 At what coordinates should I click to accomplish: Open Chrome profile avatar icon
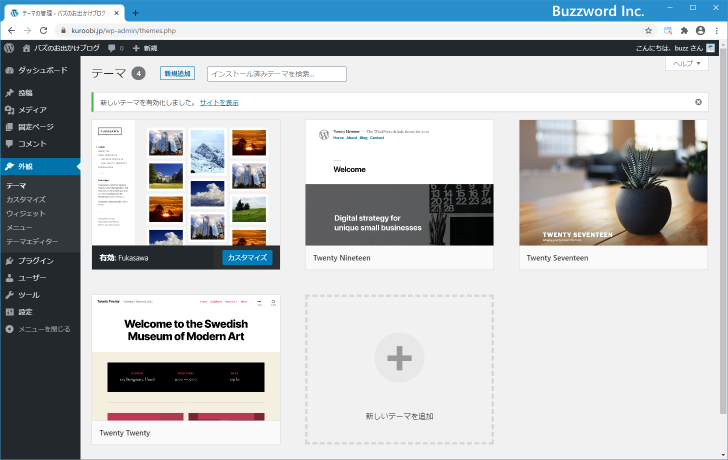pyautogui.click(x=700, y=31)
